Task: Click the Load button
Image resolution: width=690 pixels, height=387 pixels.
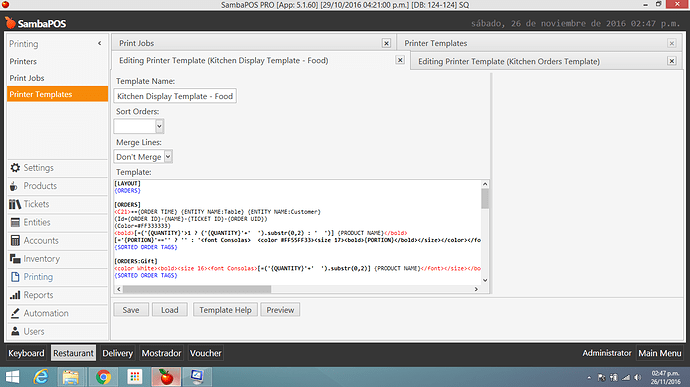Action: pyautogui.click(x=170, y=310)
